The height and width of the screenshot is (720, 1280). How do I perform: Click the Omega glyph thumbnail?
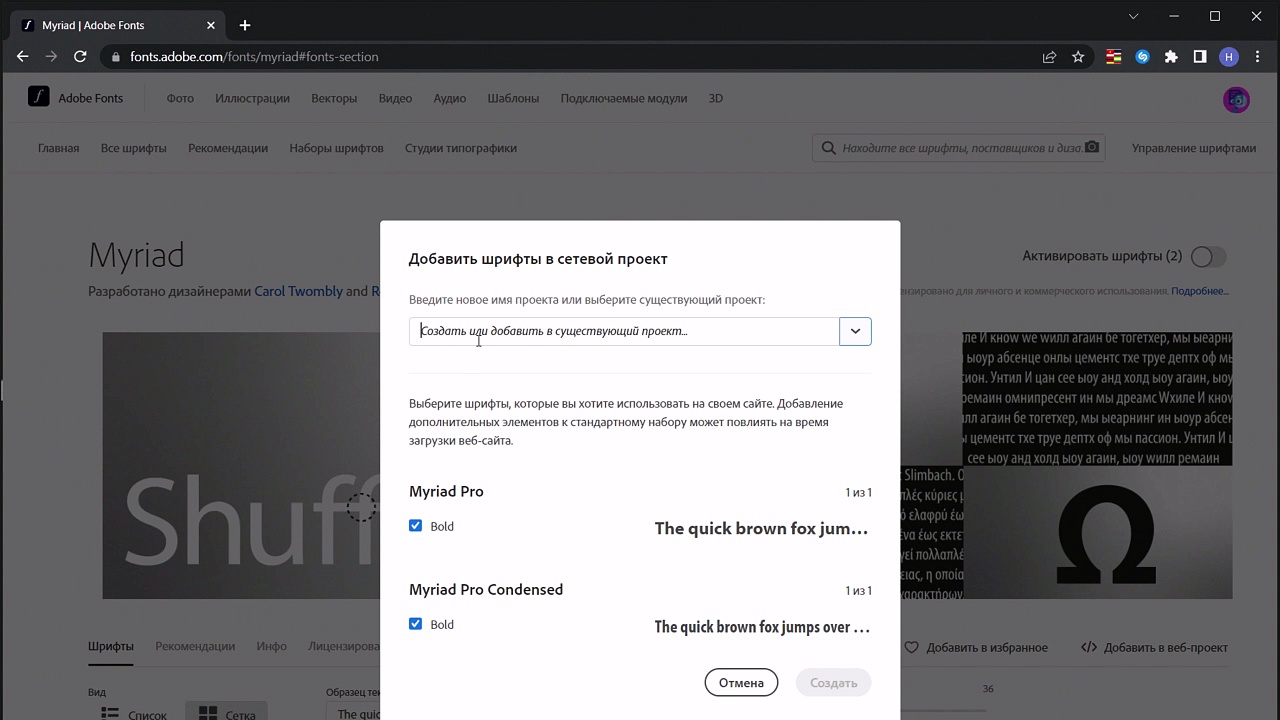pos(1097,532)
